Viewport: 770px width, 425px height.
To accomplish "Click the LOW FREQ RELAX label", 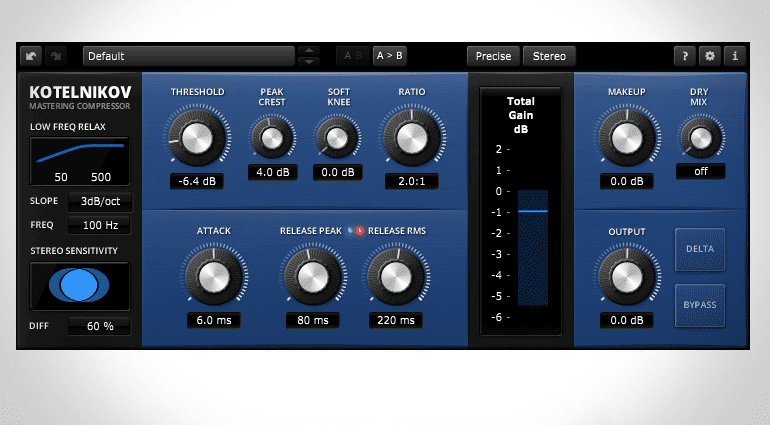I will click(x=68, y=127).
